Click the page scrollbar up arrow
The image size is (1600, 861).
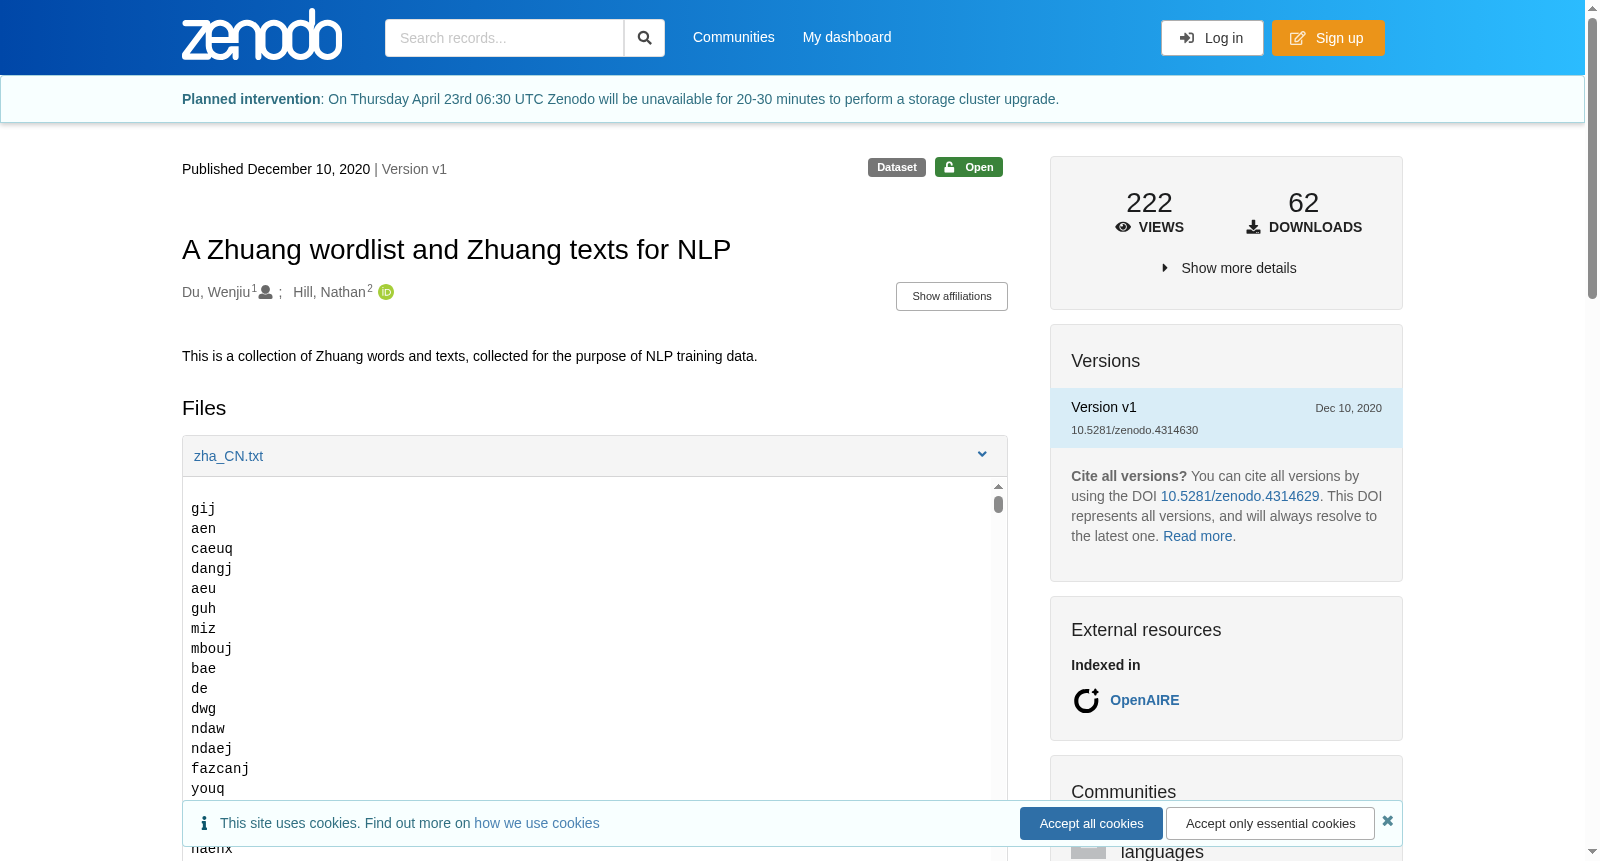point(1592,8)
